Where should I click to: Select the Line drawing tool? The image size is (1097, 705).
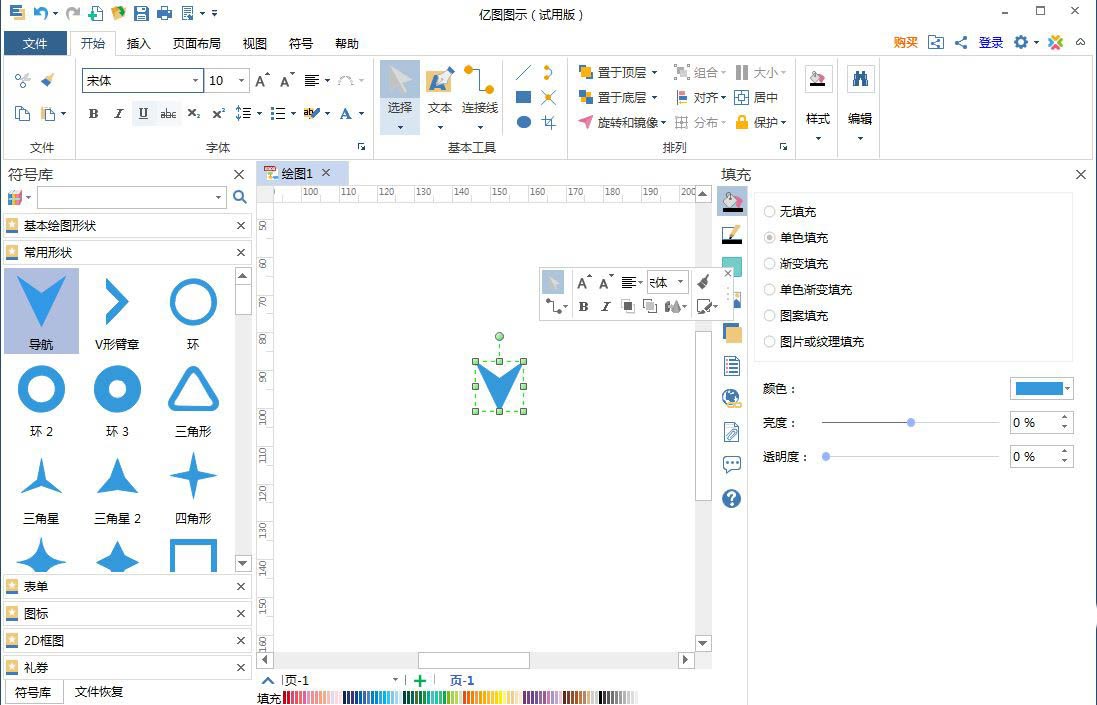coord(522,71)
